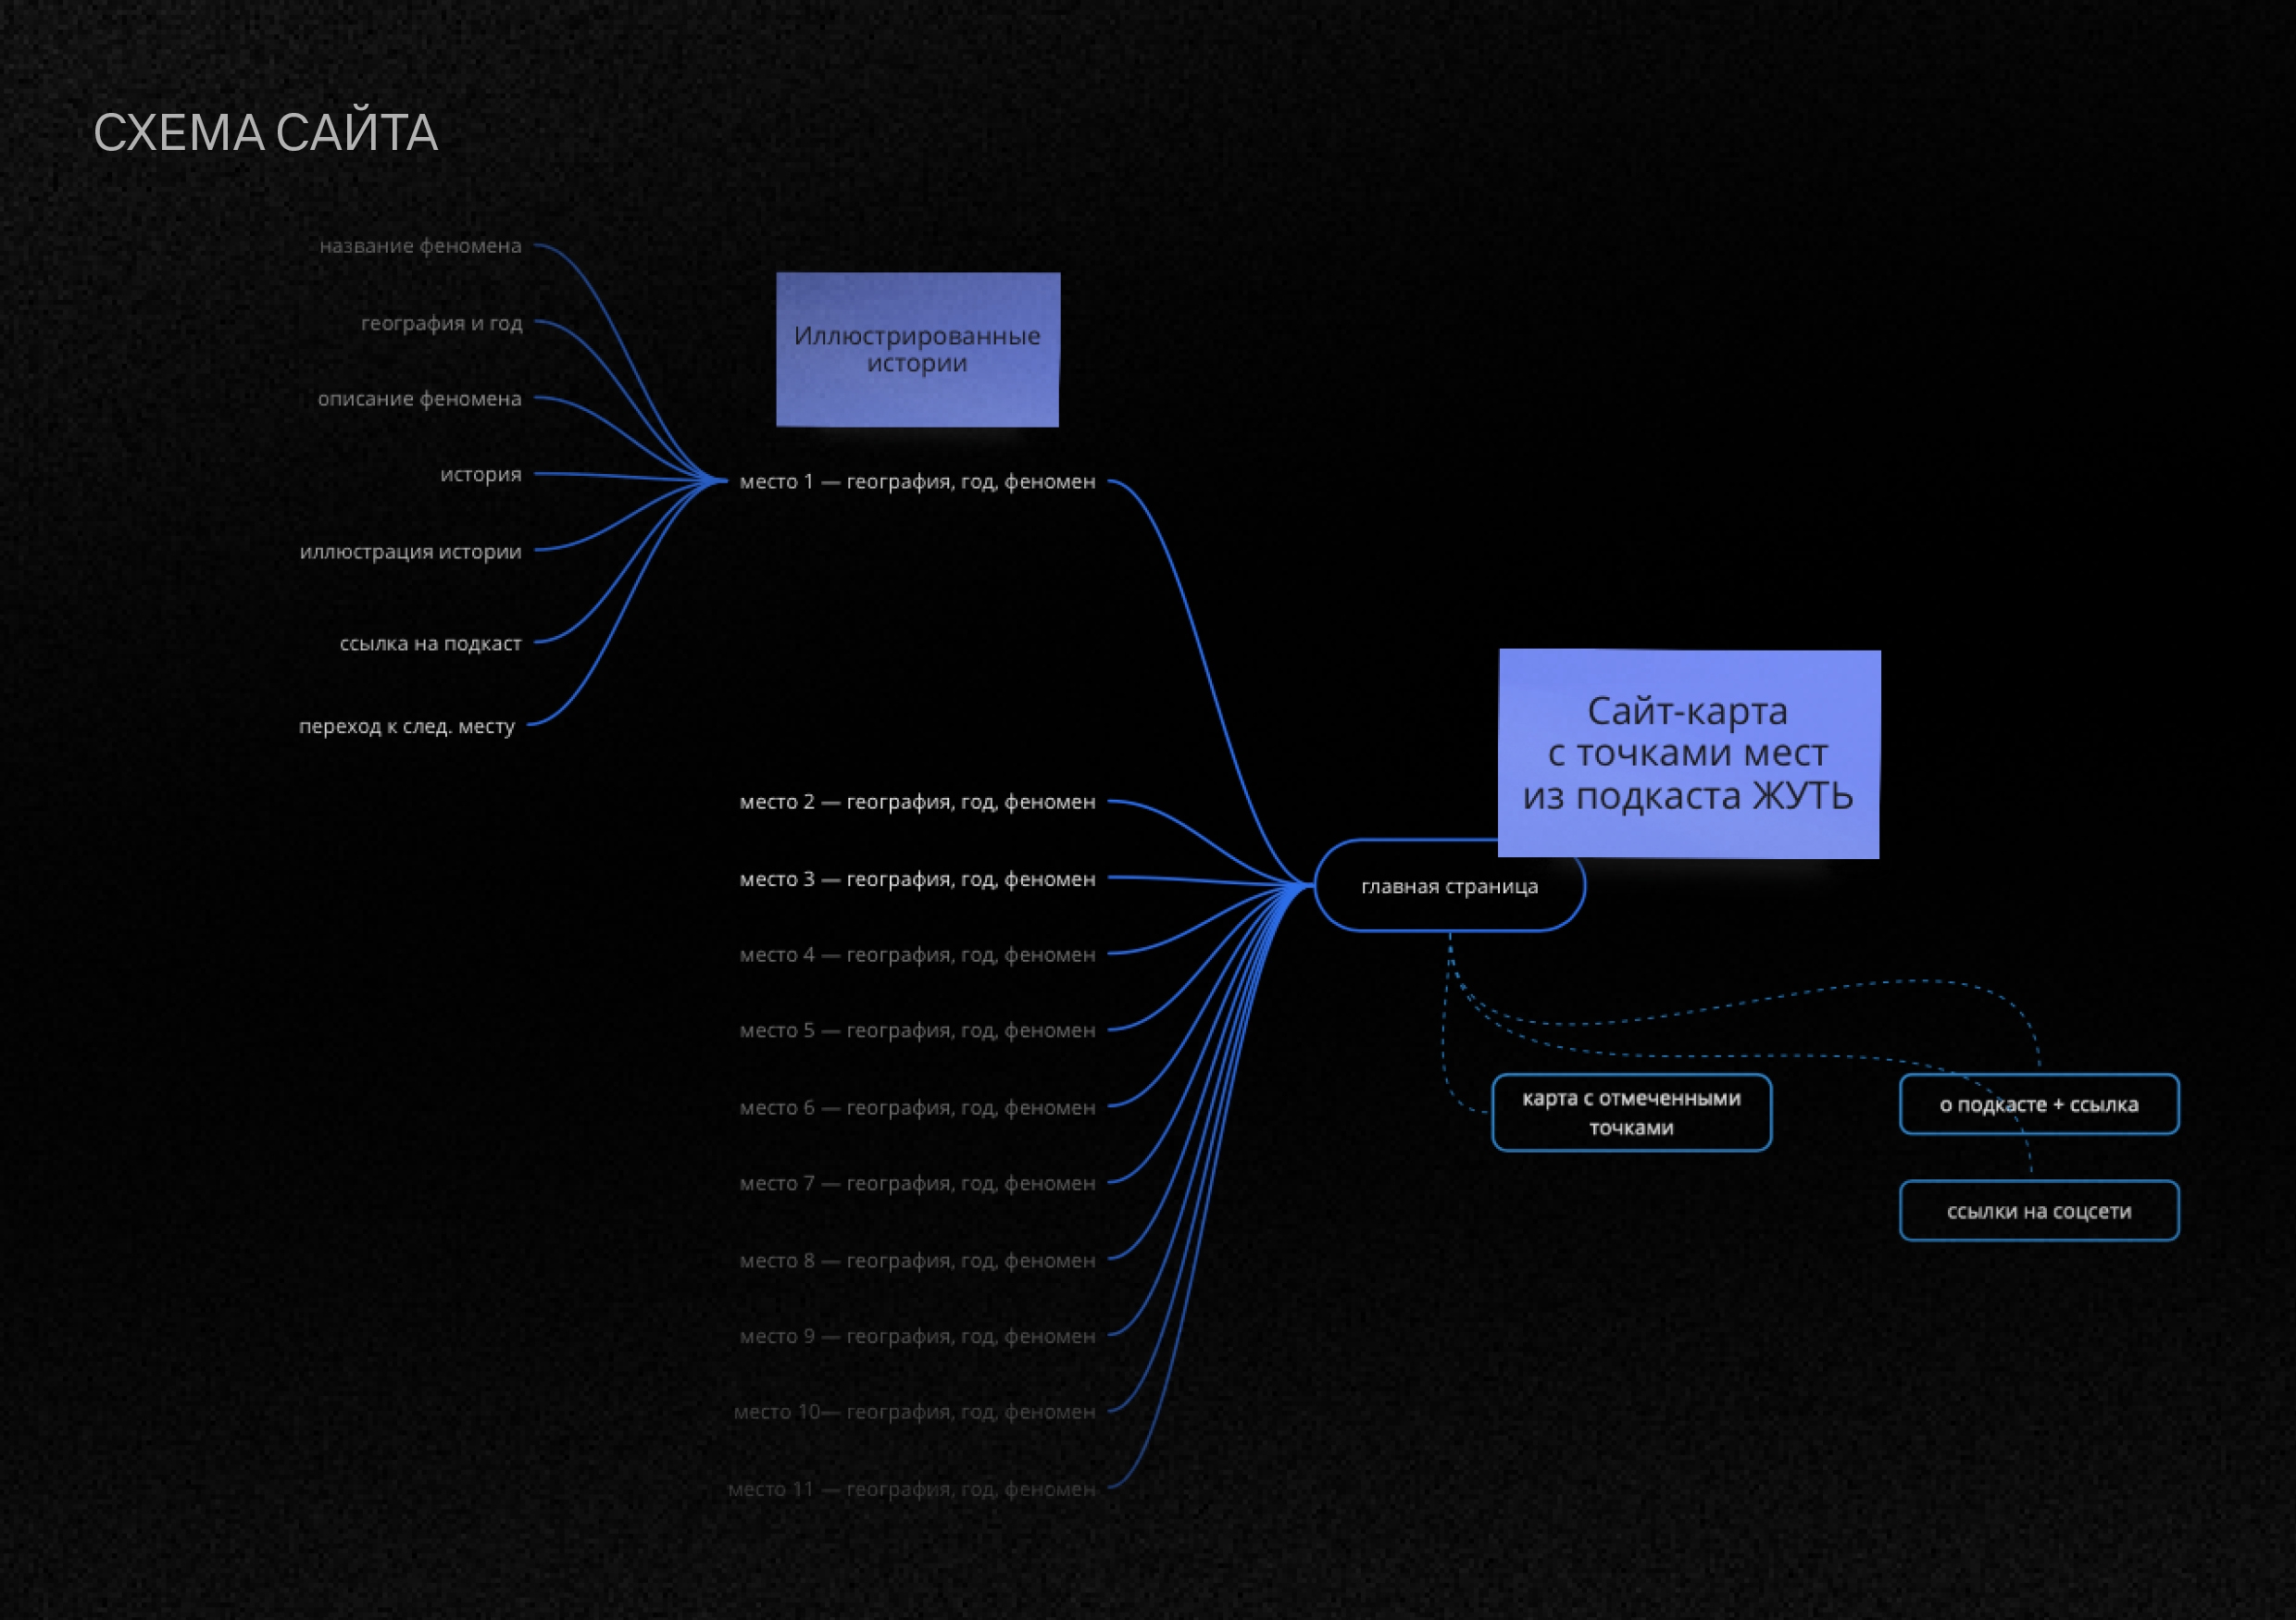The height and width of the screenshot is (1620, 2296).
Task: Click the 'о подкасте + ссылка' box
Action: (x=2038, y=1105)
